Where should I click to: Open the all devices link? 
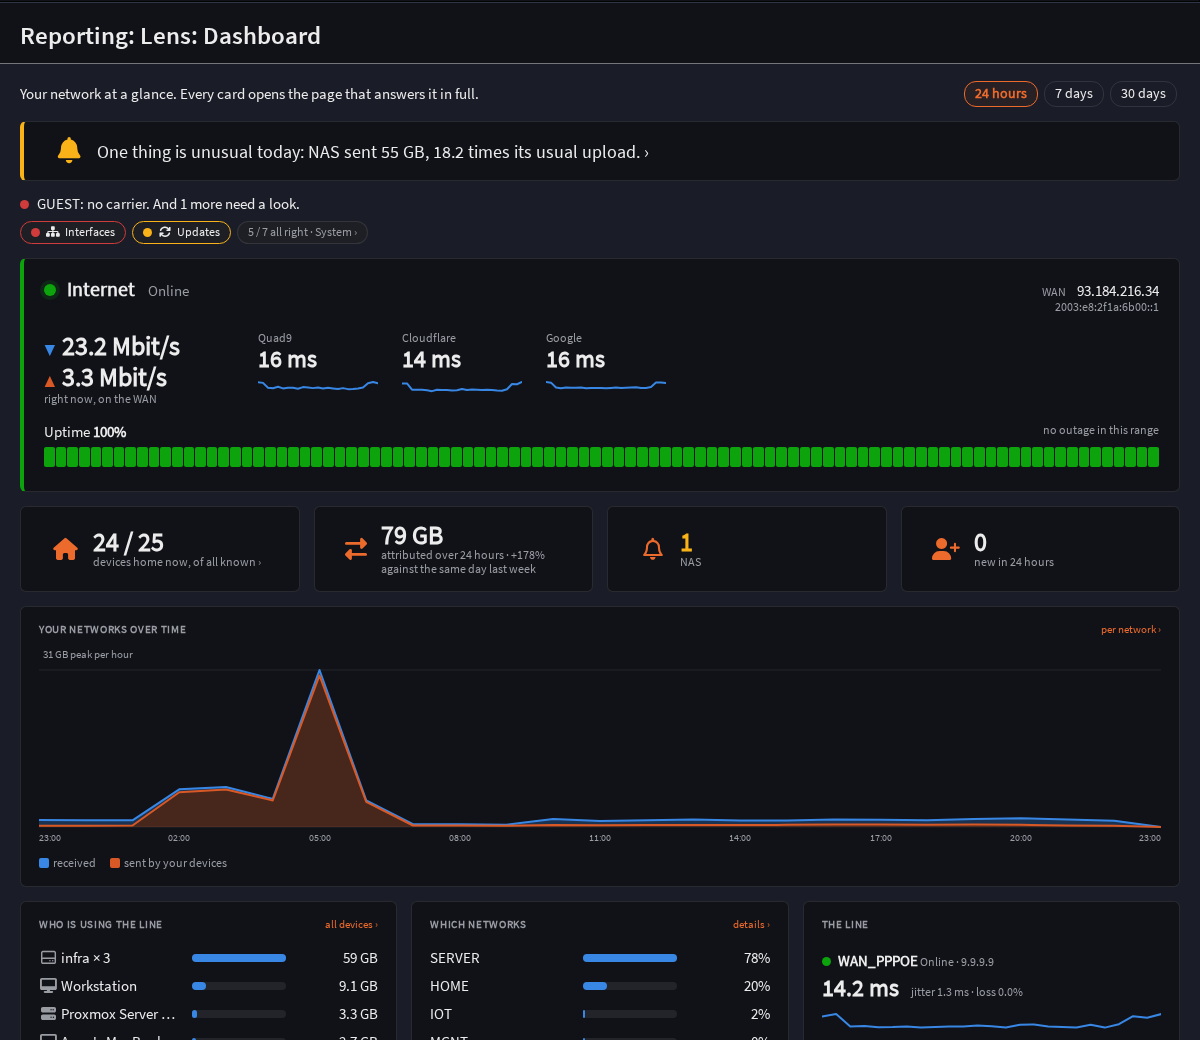click(x=351, y=925)
